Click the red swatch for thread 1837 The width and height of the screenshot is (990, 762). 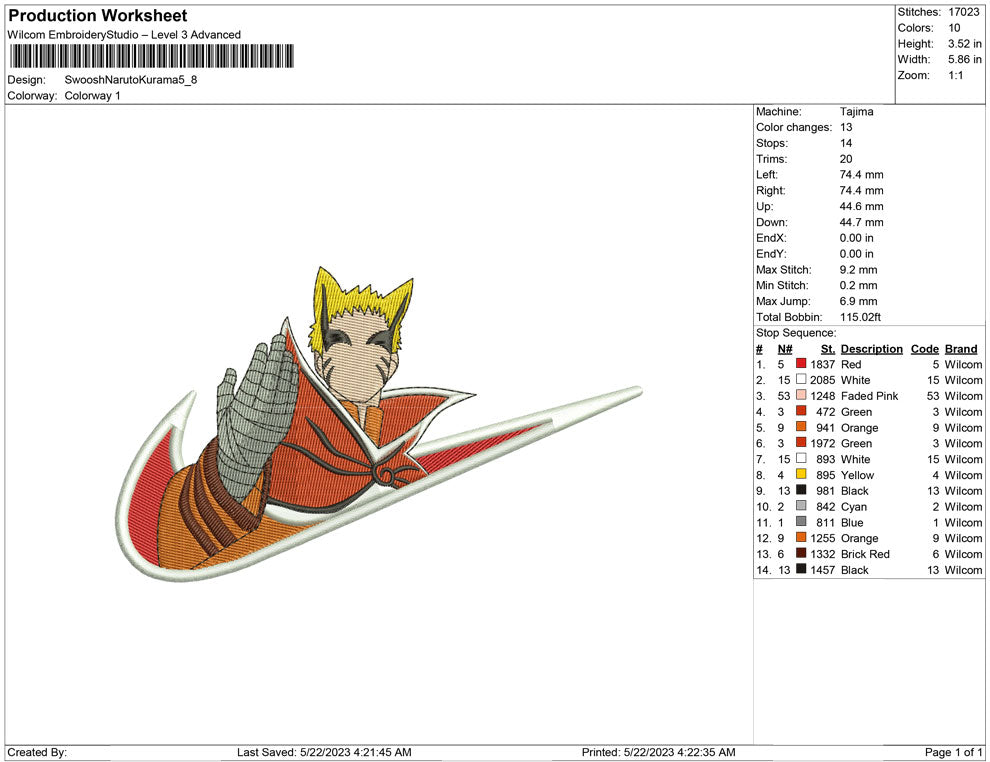point(801,364)
